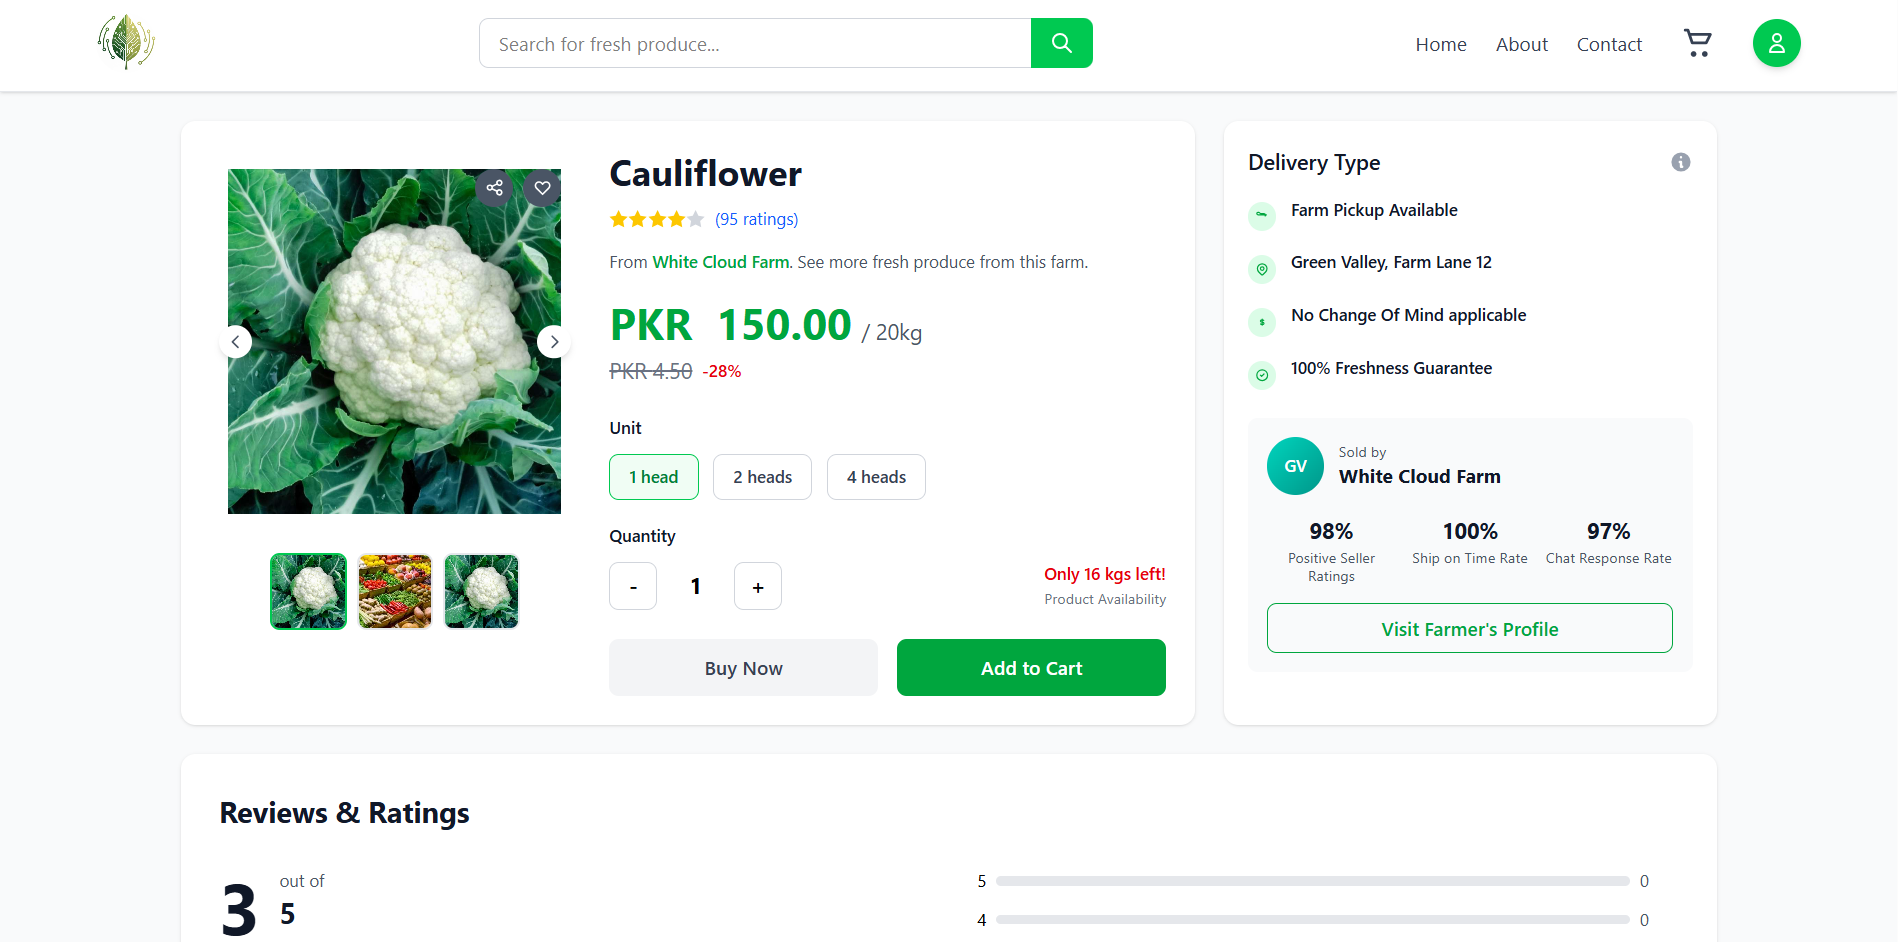Open the White Cloud Farm link
This screenshot has height=942, width=1898.
point(721,262)
